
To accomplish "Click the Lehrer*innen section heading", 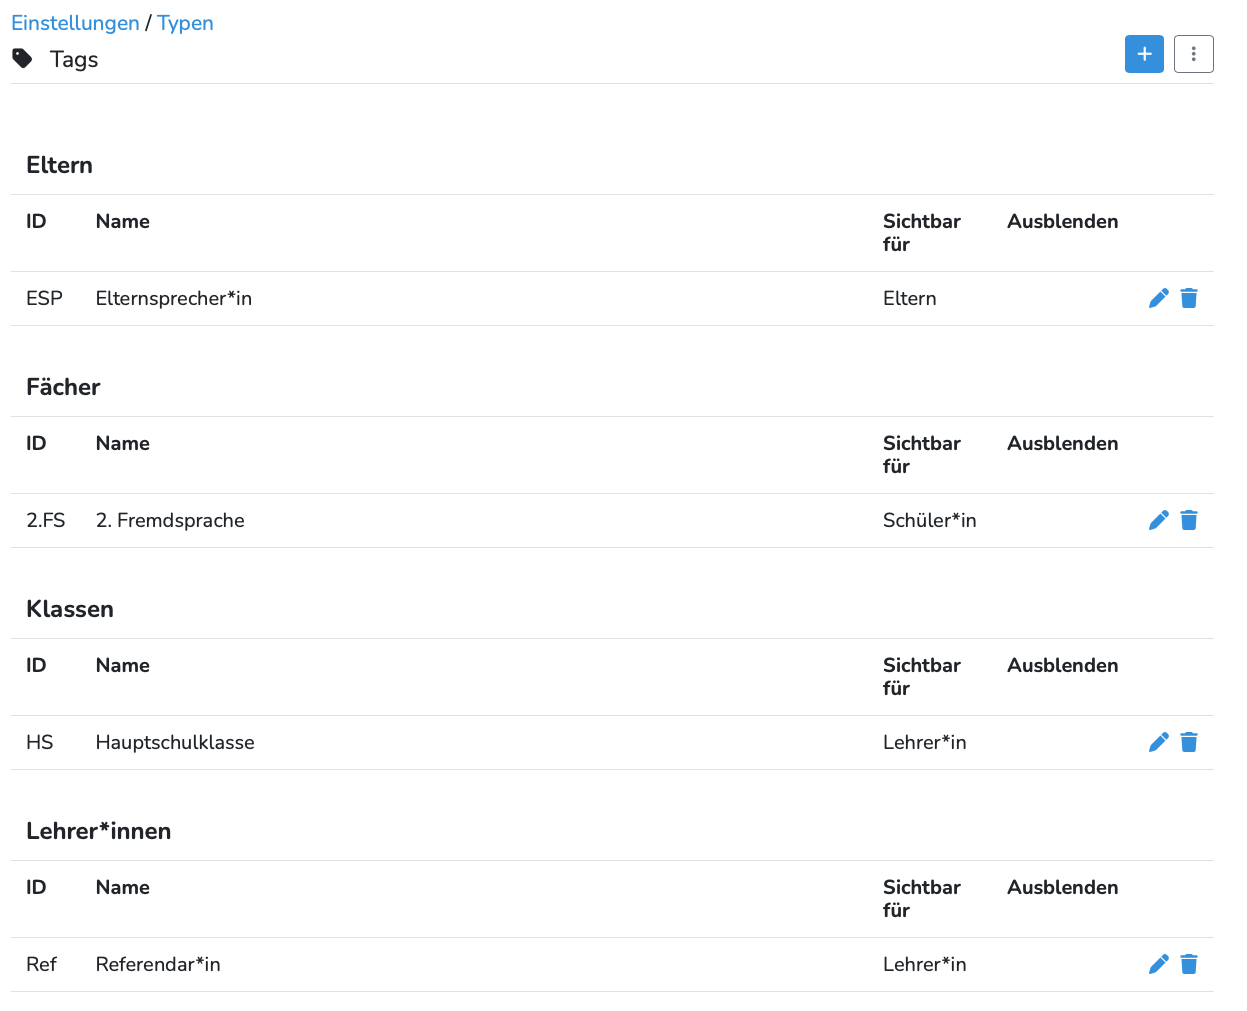I will pos(99,831).
